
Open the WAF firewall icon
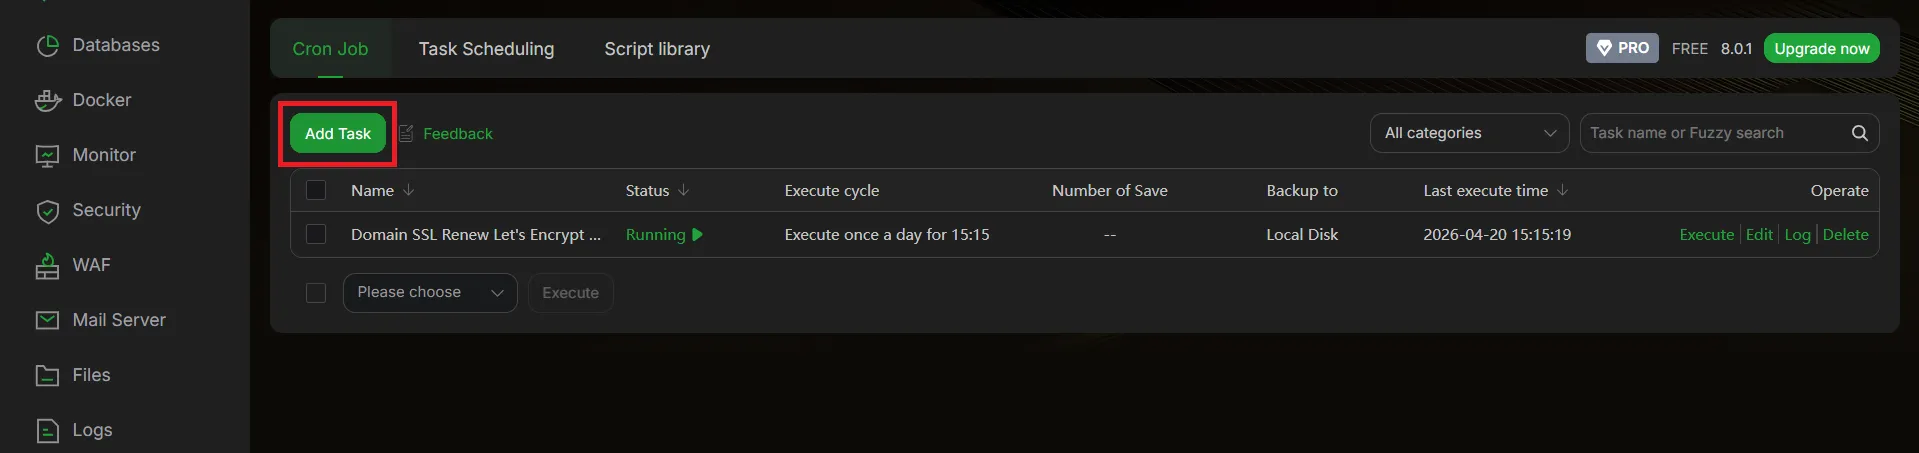point(47,266)
